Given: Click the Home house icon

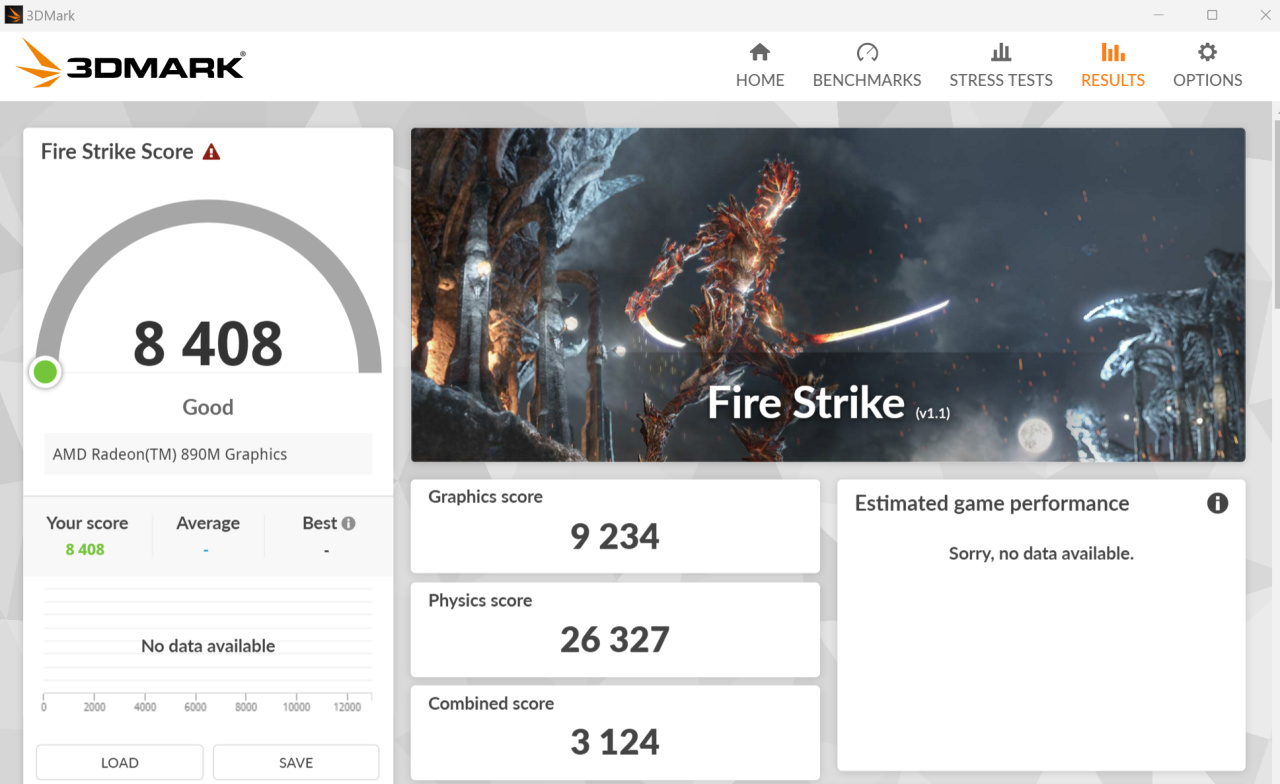Looking at the screenshot, I should [760, 52].
